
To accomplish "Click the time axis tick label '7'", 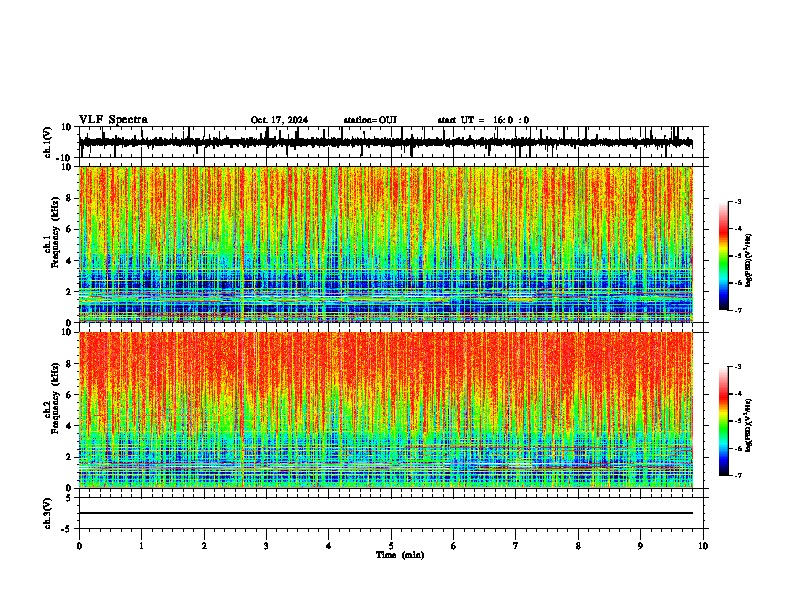I will click(x=516, y=546).
